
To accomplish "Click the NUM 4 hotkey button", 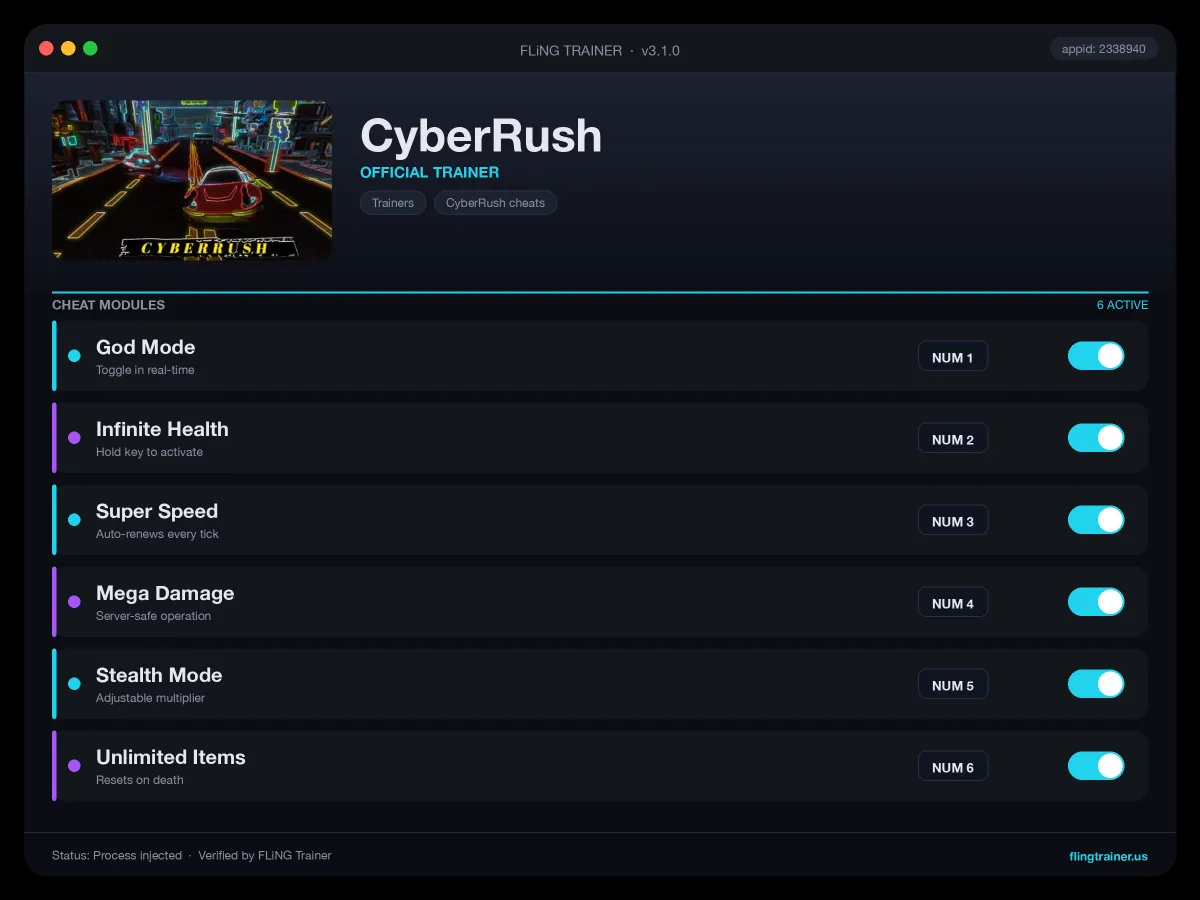I will click(953, 603).
